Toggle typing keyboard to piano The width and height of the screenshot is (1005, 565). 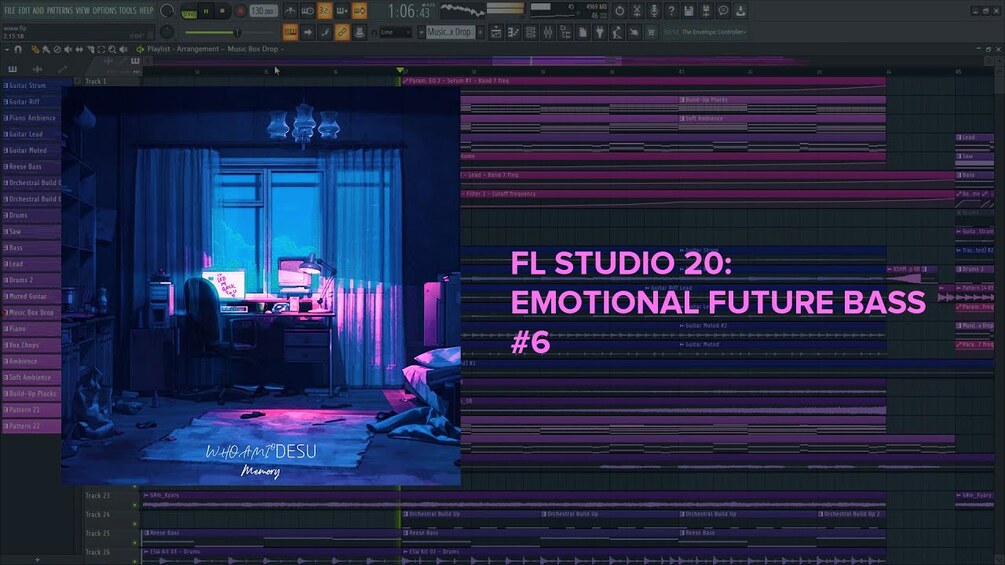tap(290, 32)
